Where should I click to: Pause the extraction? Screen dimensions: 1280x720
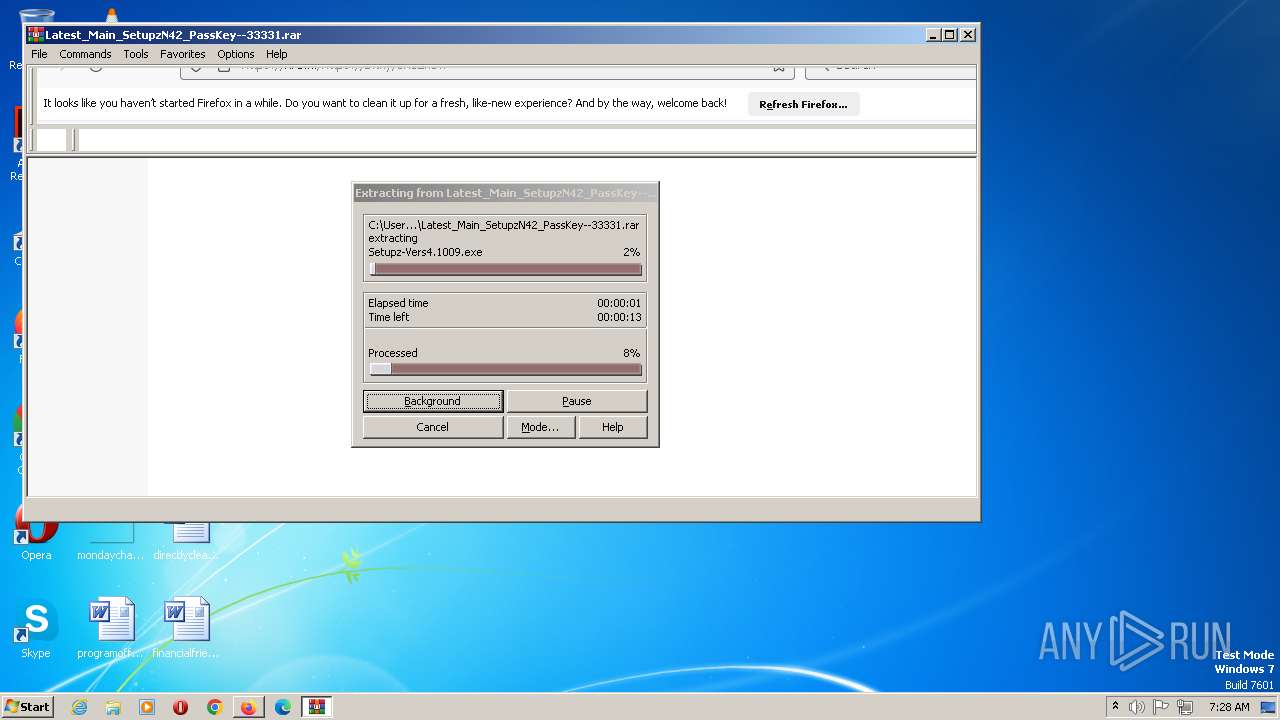click(577, 401)
